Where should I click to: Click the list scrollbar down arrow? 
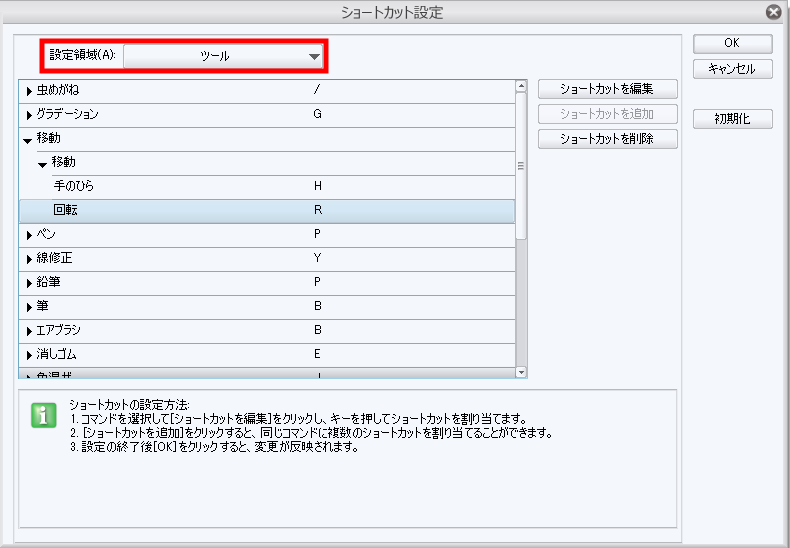click(x=521, y=372)
